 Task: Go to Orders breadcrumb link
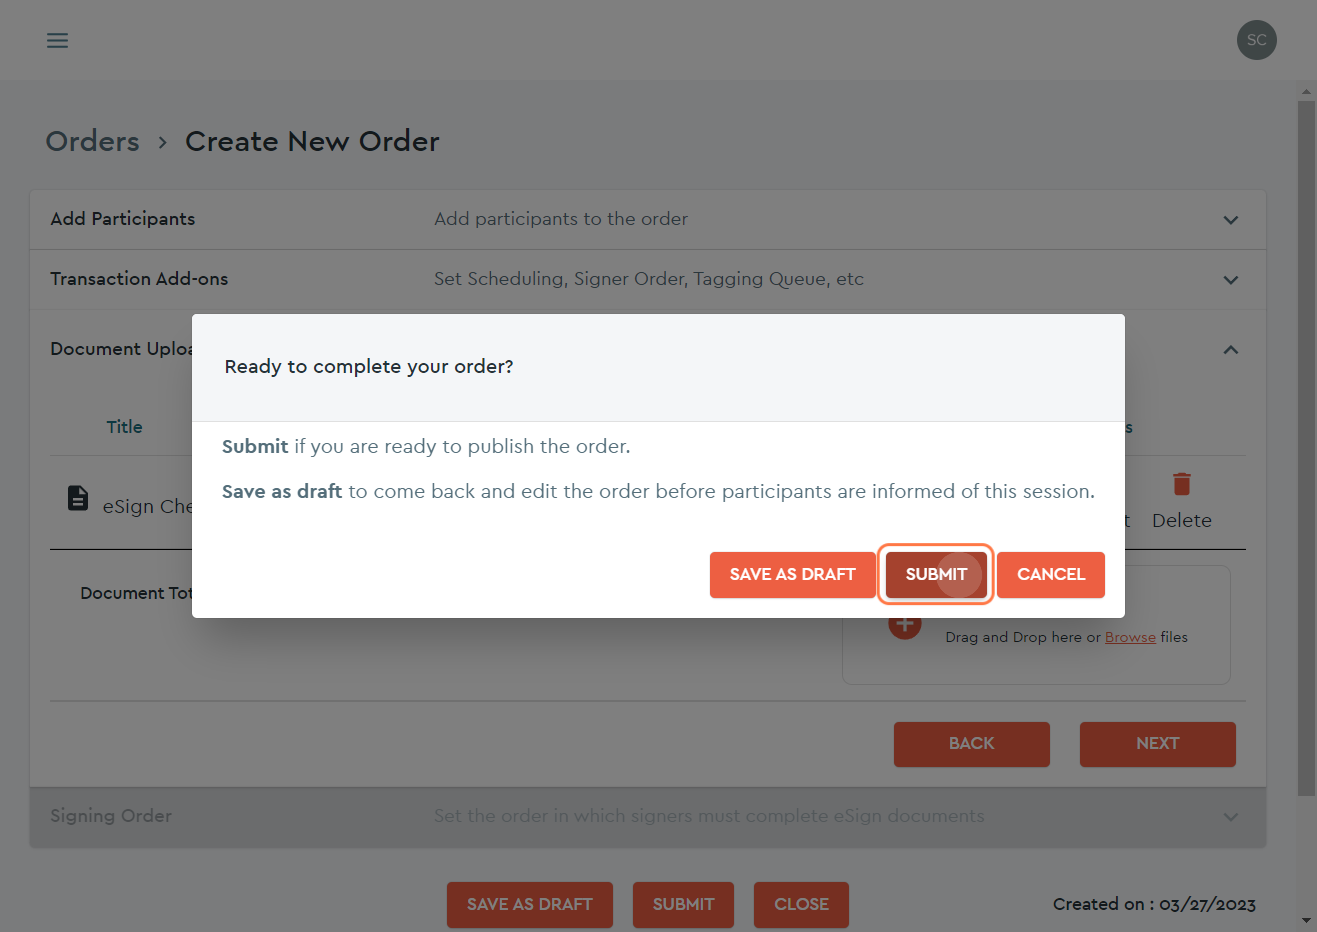click(92, 141)
